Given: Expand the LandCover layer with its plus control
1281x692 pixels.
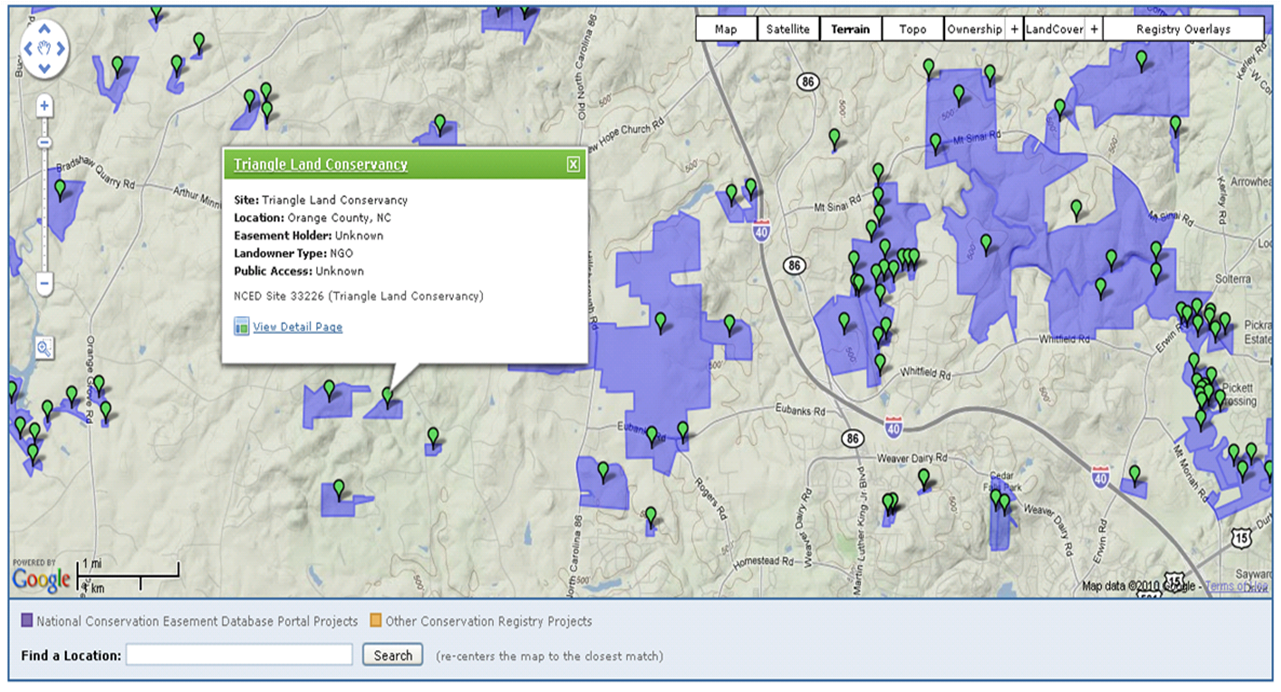Looking at the screenshot, I should [1094, 29].
